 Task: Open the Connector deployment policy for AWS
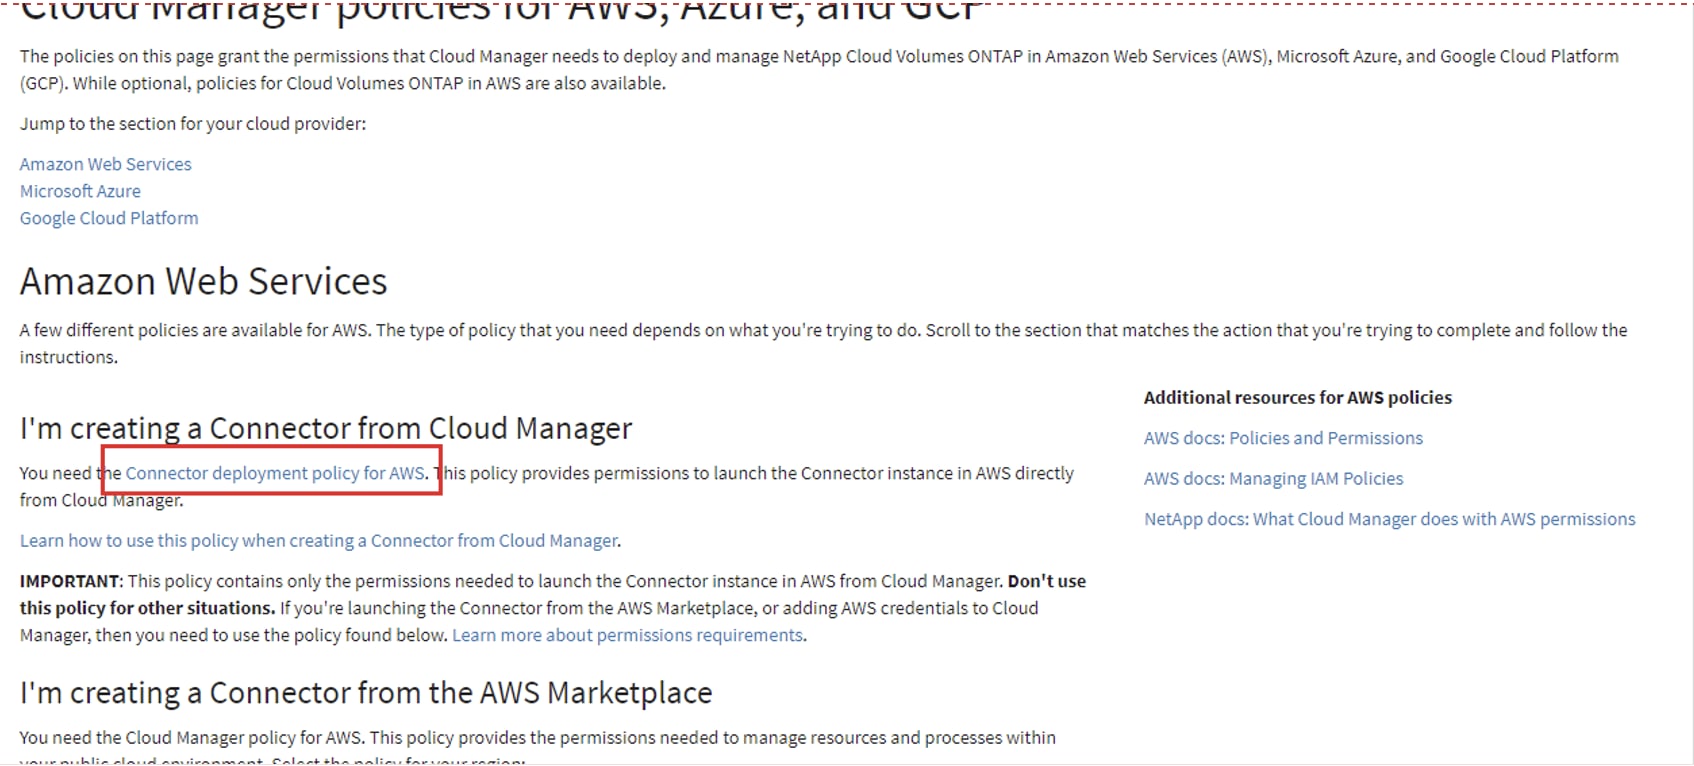(x=275, y=473)
